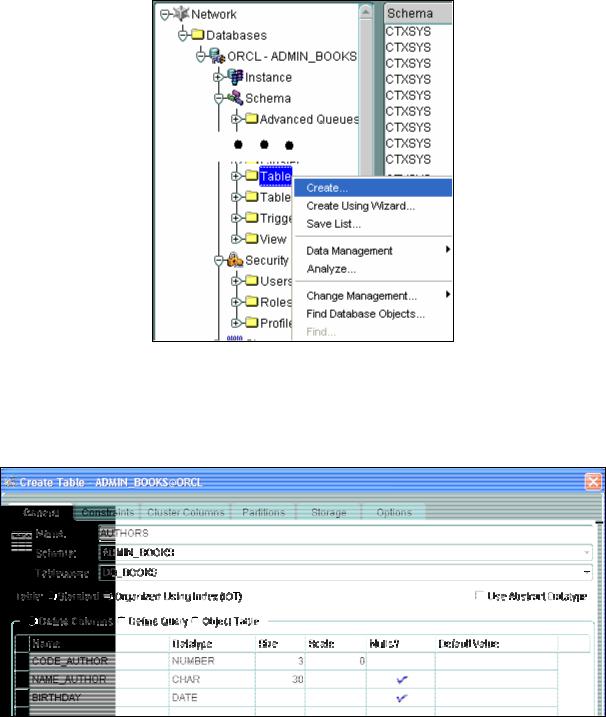The image size is (606, 717).
Task: Click the Schema node icon
Action: coord(236,97)
